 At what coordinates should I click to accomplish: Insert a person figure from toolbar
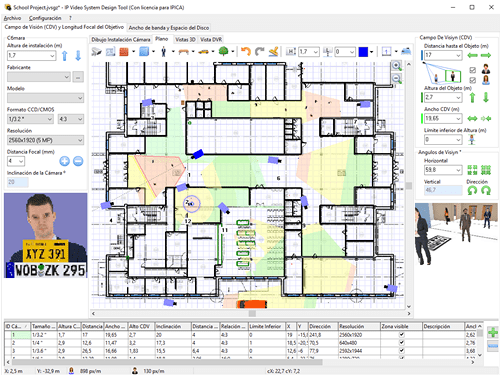coord(163,52)
